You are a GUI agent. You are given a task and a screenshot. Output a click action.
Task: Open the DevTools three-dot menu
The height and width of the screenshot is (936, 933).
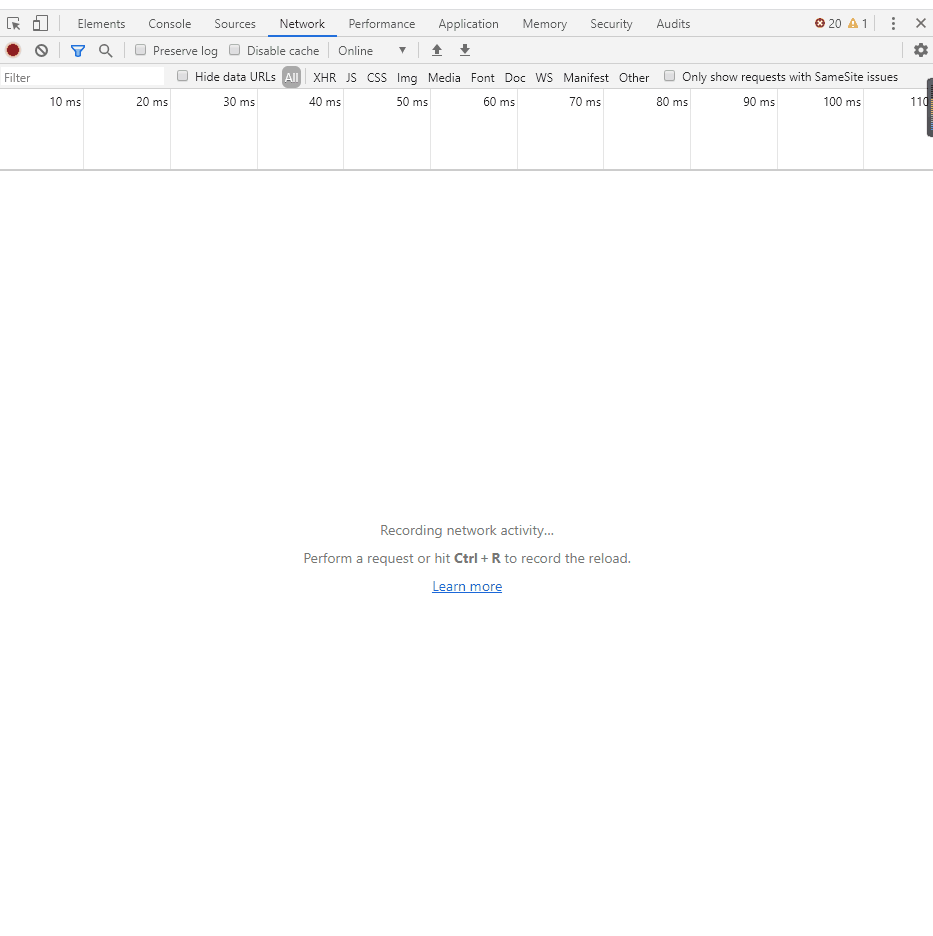pyautogui.click(x=893, y=23)
